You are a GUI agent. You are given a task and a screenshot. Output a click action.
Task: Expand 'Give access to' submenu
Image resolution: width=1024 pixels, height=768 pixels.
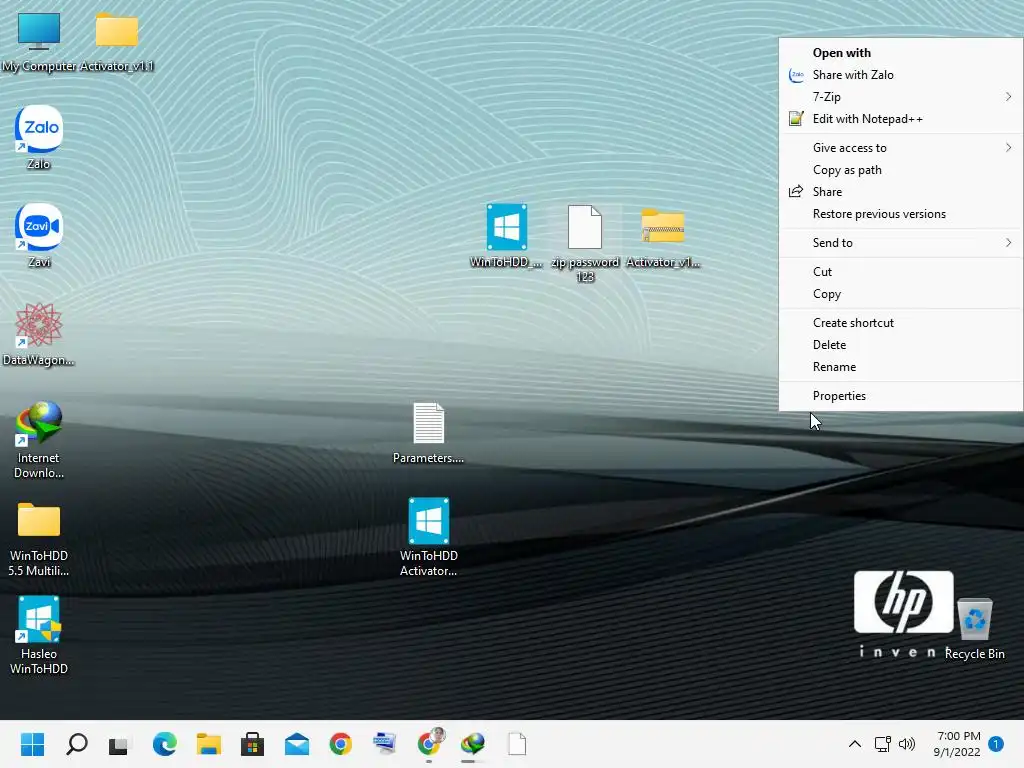[x=901, y=148]
